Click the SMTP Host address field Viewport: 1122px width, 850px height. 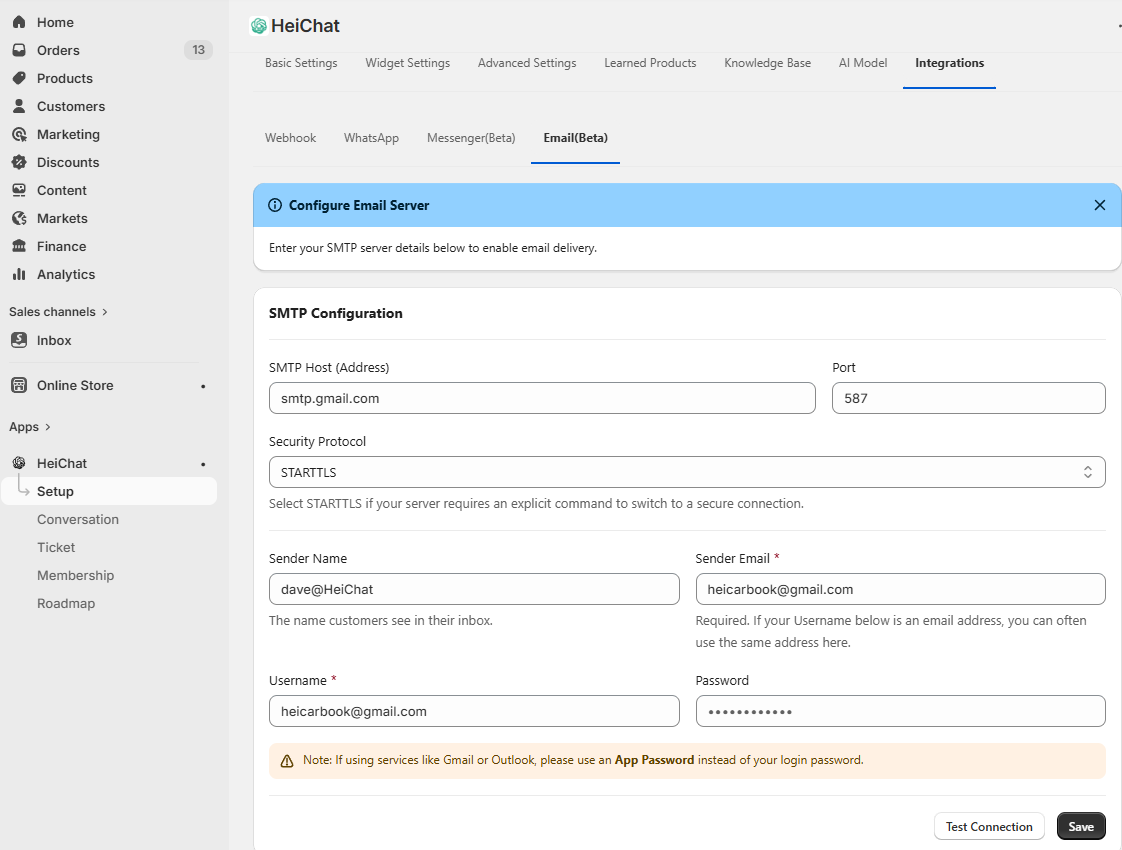(542, 398)
